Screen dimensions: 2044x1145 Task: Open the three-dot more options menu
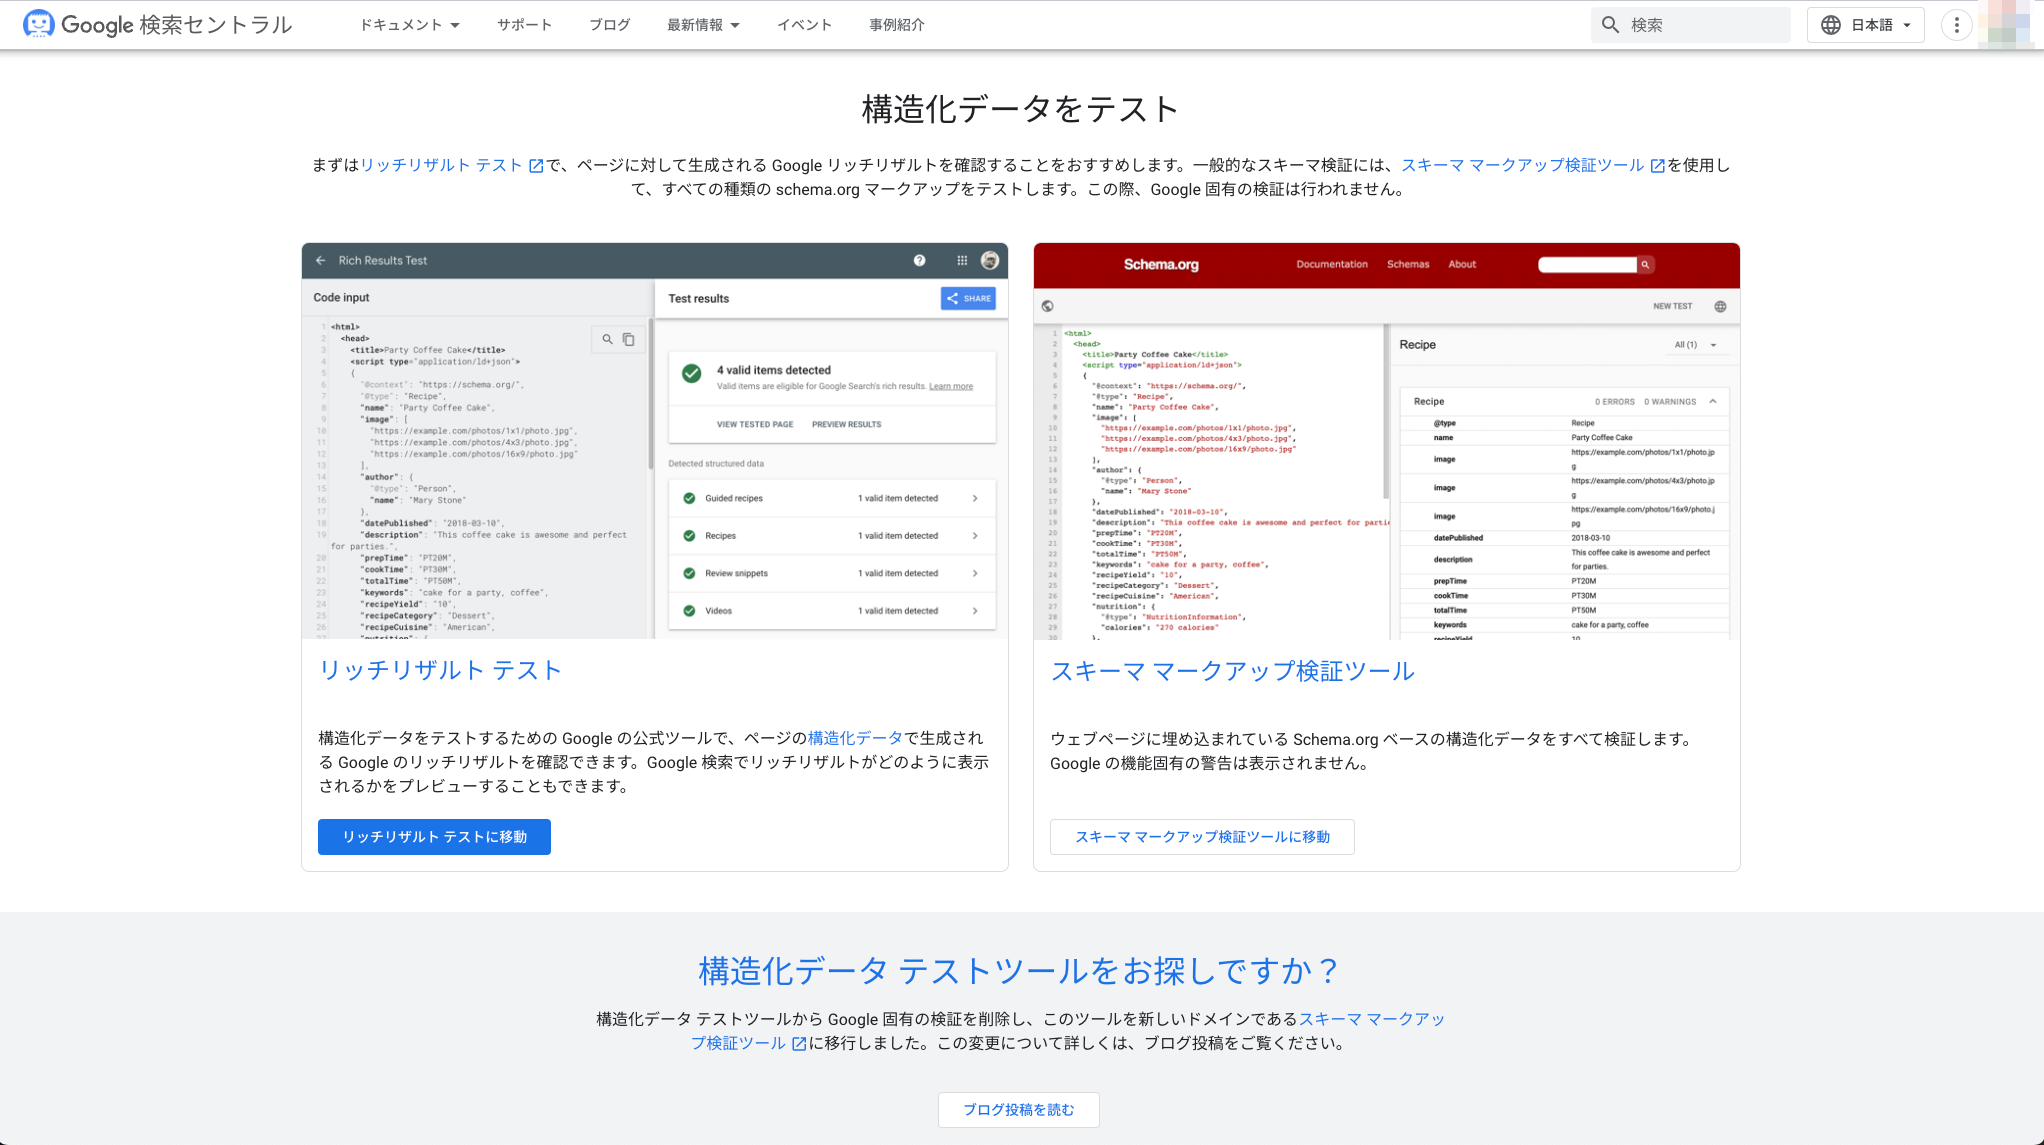pos(1957,25)
